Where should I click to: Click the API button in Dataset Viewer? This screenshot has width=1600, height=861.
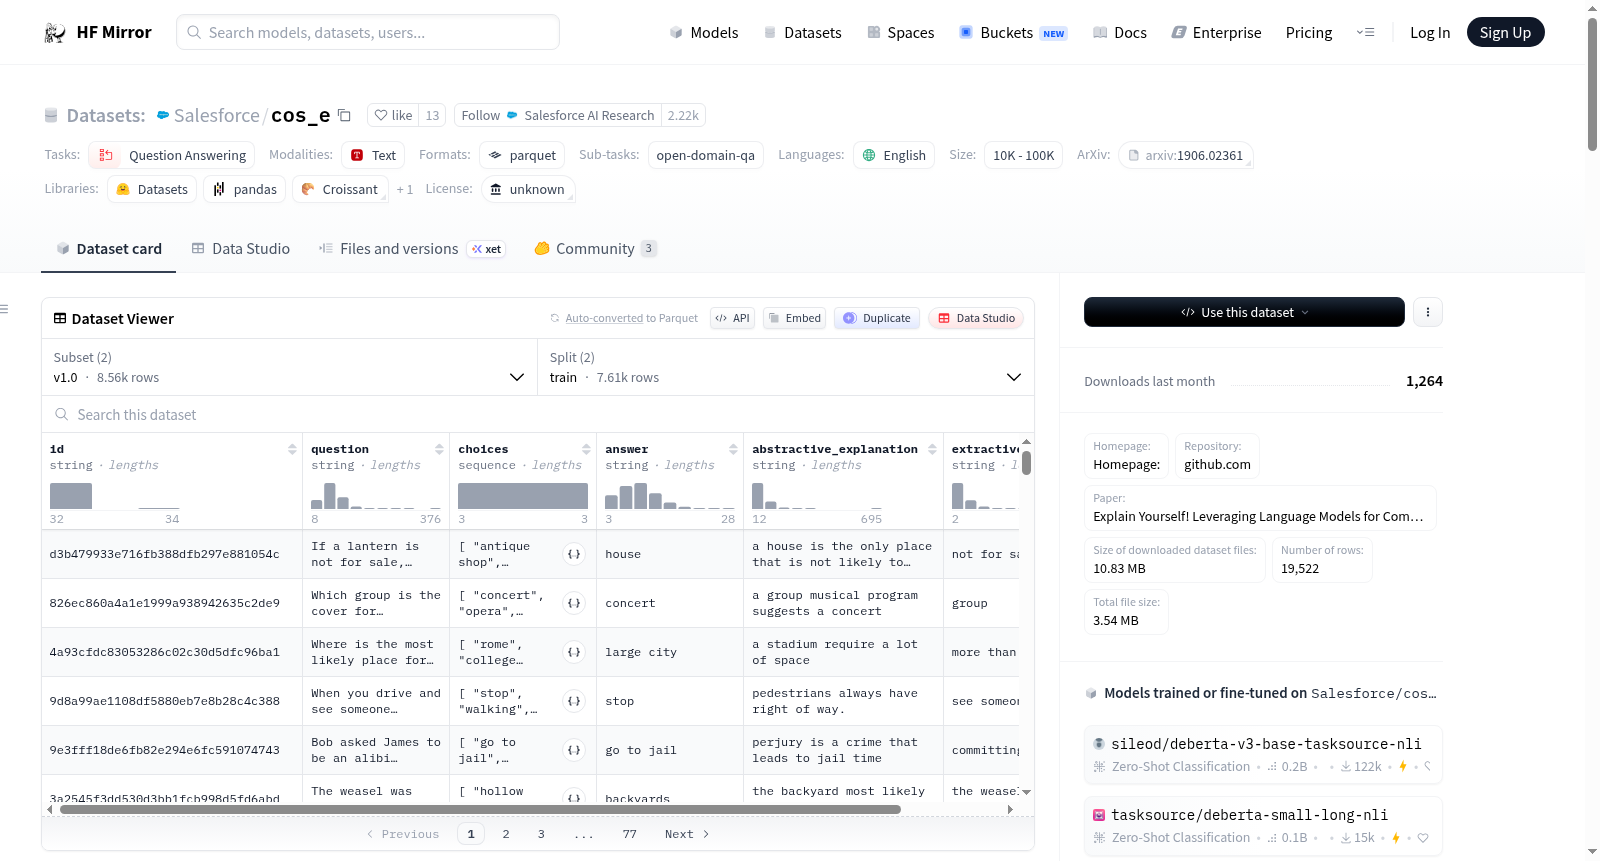pos(732,318)
